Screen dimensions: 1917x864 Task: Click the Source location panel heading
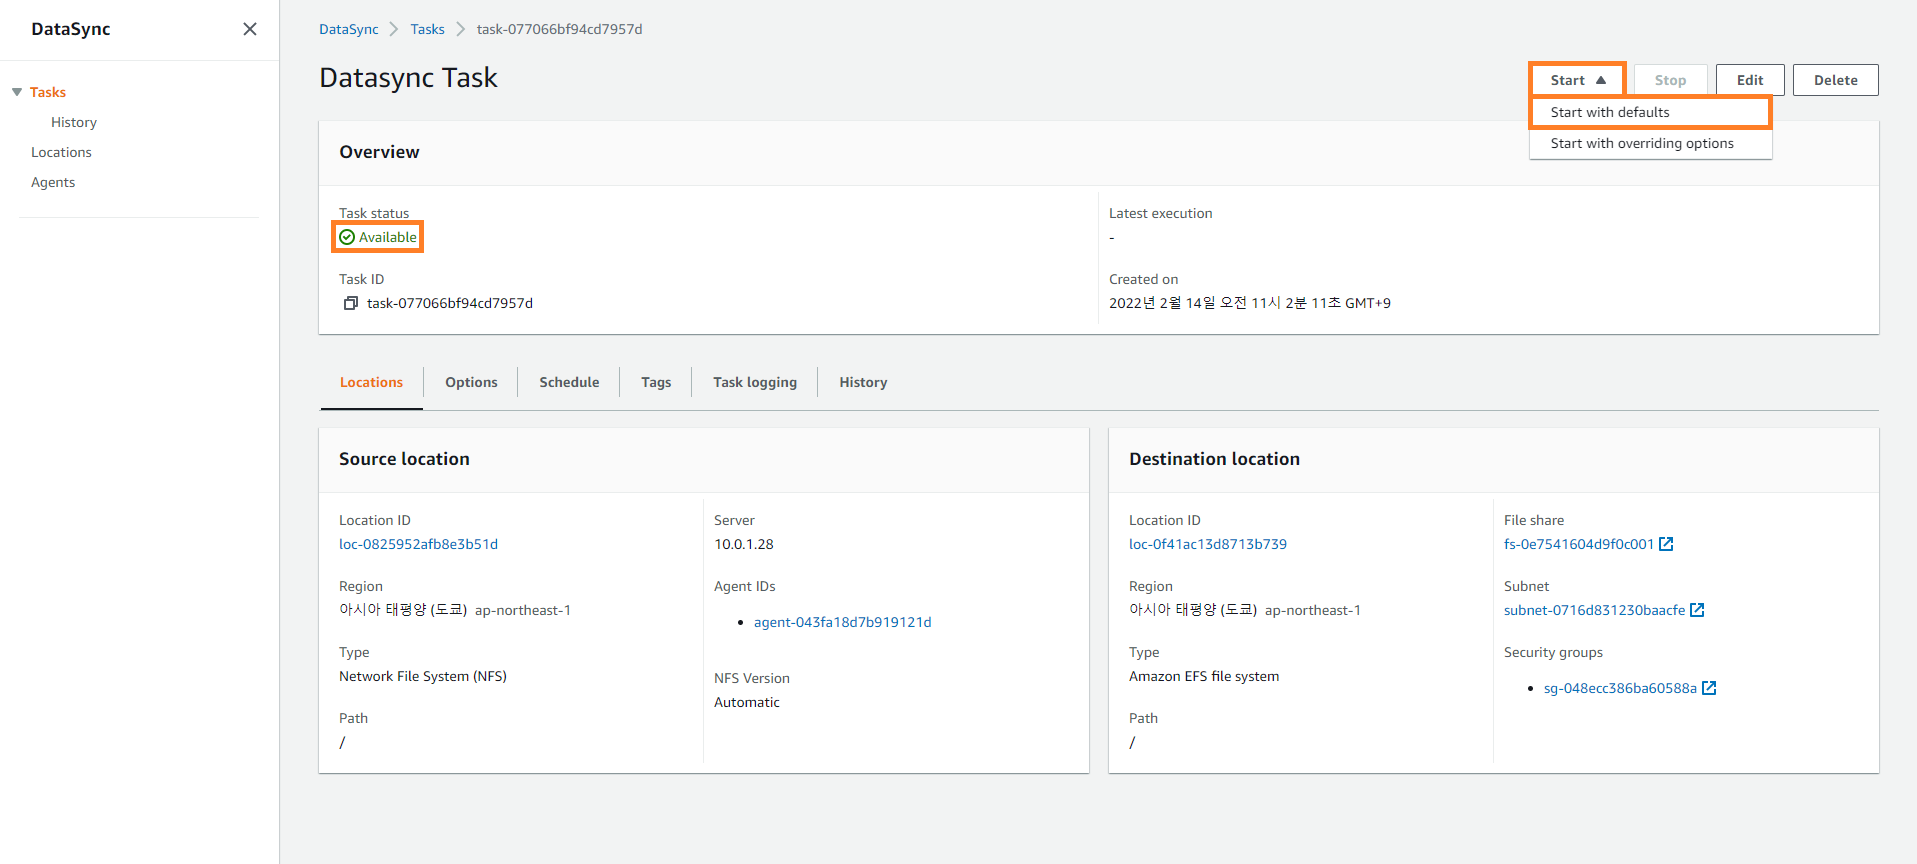(x=404, y=459)
